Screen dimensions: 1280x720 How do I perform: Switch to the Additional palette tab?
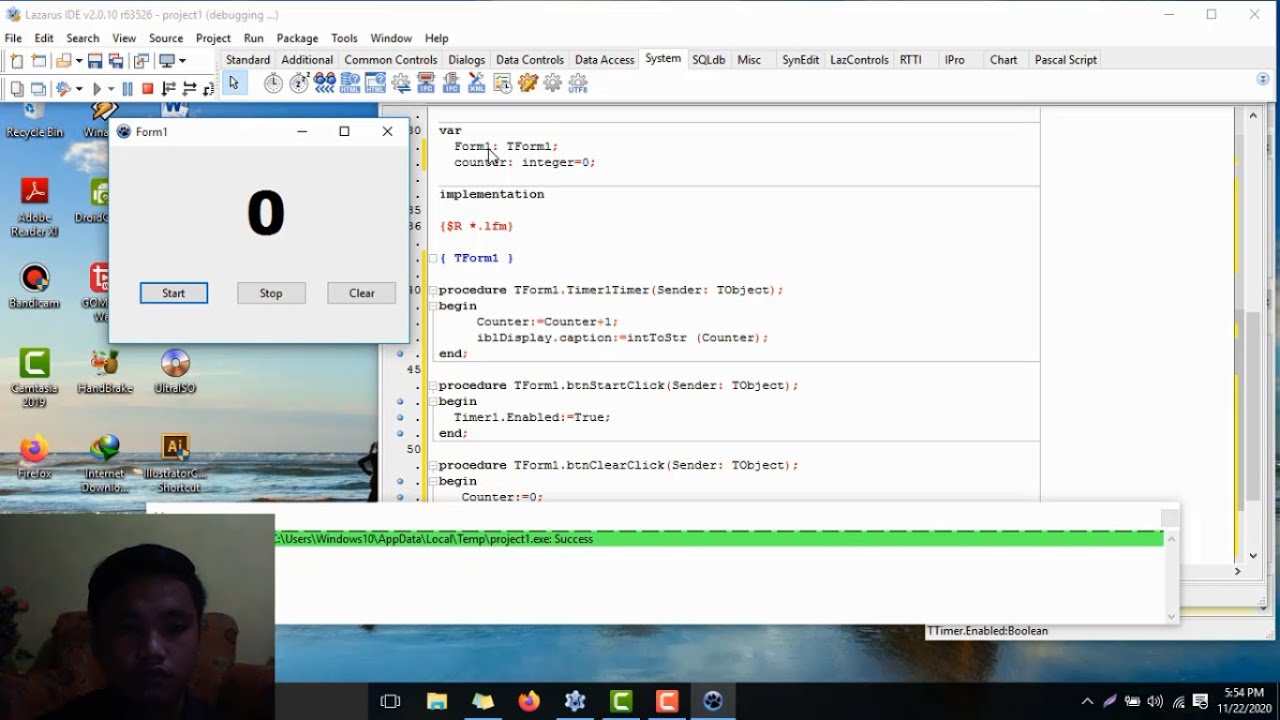pos(307,60)
